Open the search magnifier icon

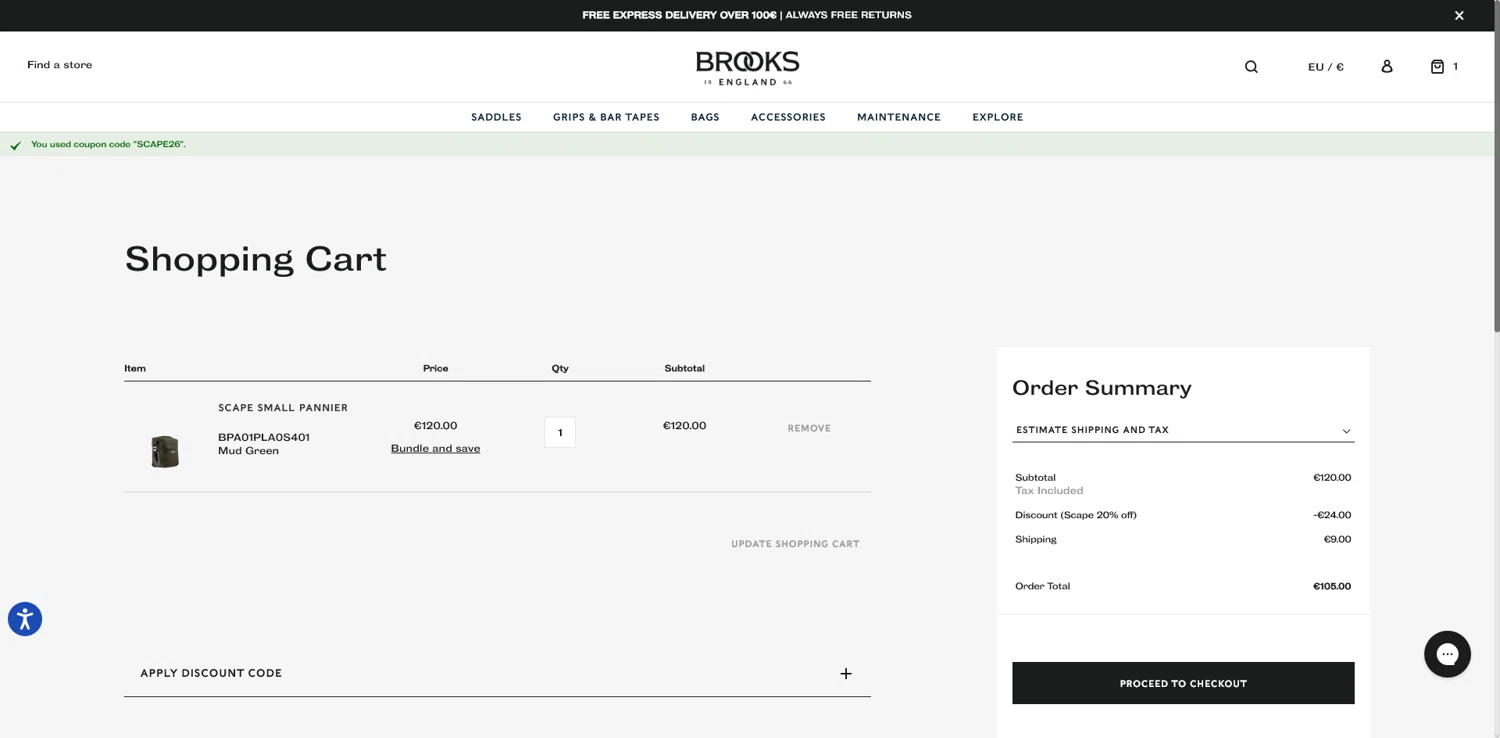[x=1251, y=67]
